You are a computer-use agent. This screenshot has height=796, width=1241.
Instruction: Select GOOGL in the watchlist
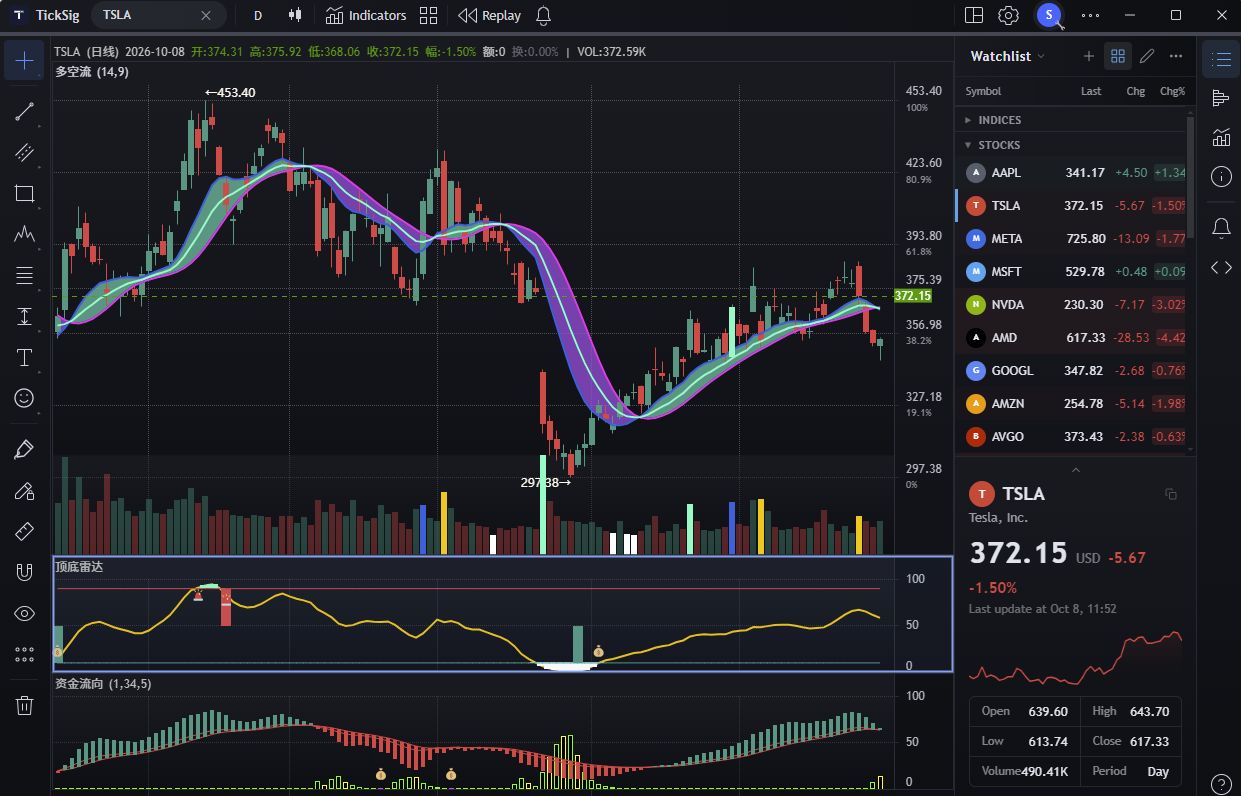tap(1071, 371)
